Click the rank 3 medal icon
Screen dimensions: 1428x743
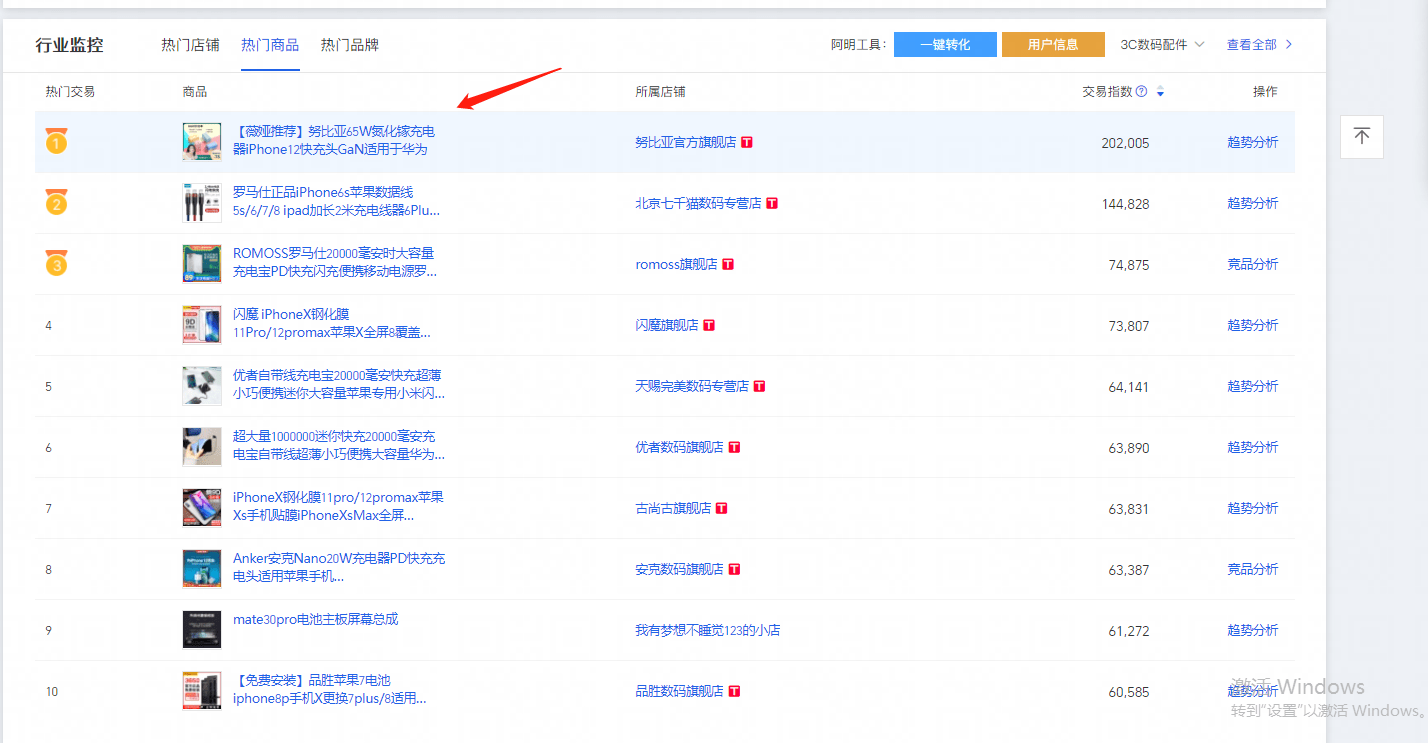pos(57,264)
